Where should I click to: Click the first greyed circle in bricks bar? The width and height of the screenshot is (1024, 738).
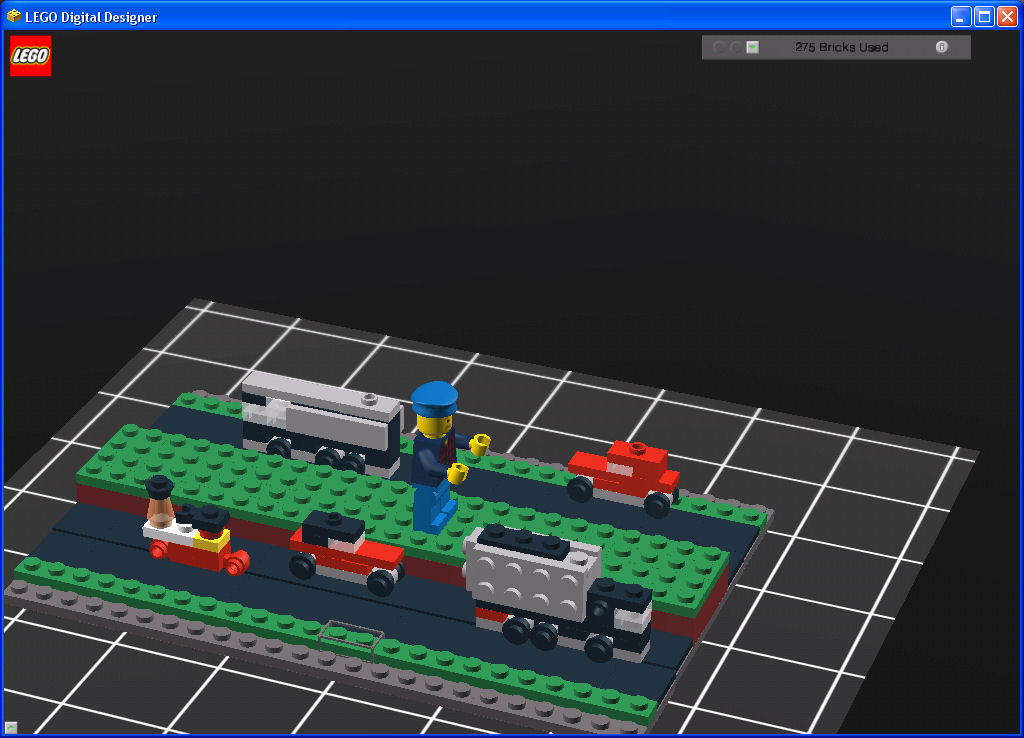pos(718,47)
